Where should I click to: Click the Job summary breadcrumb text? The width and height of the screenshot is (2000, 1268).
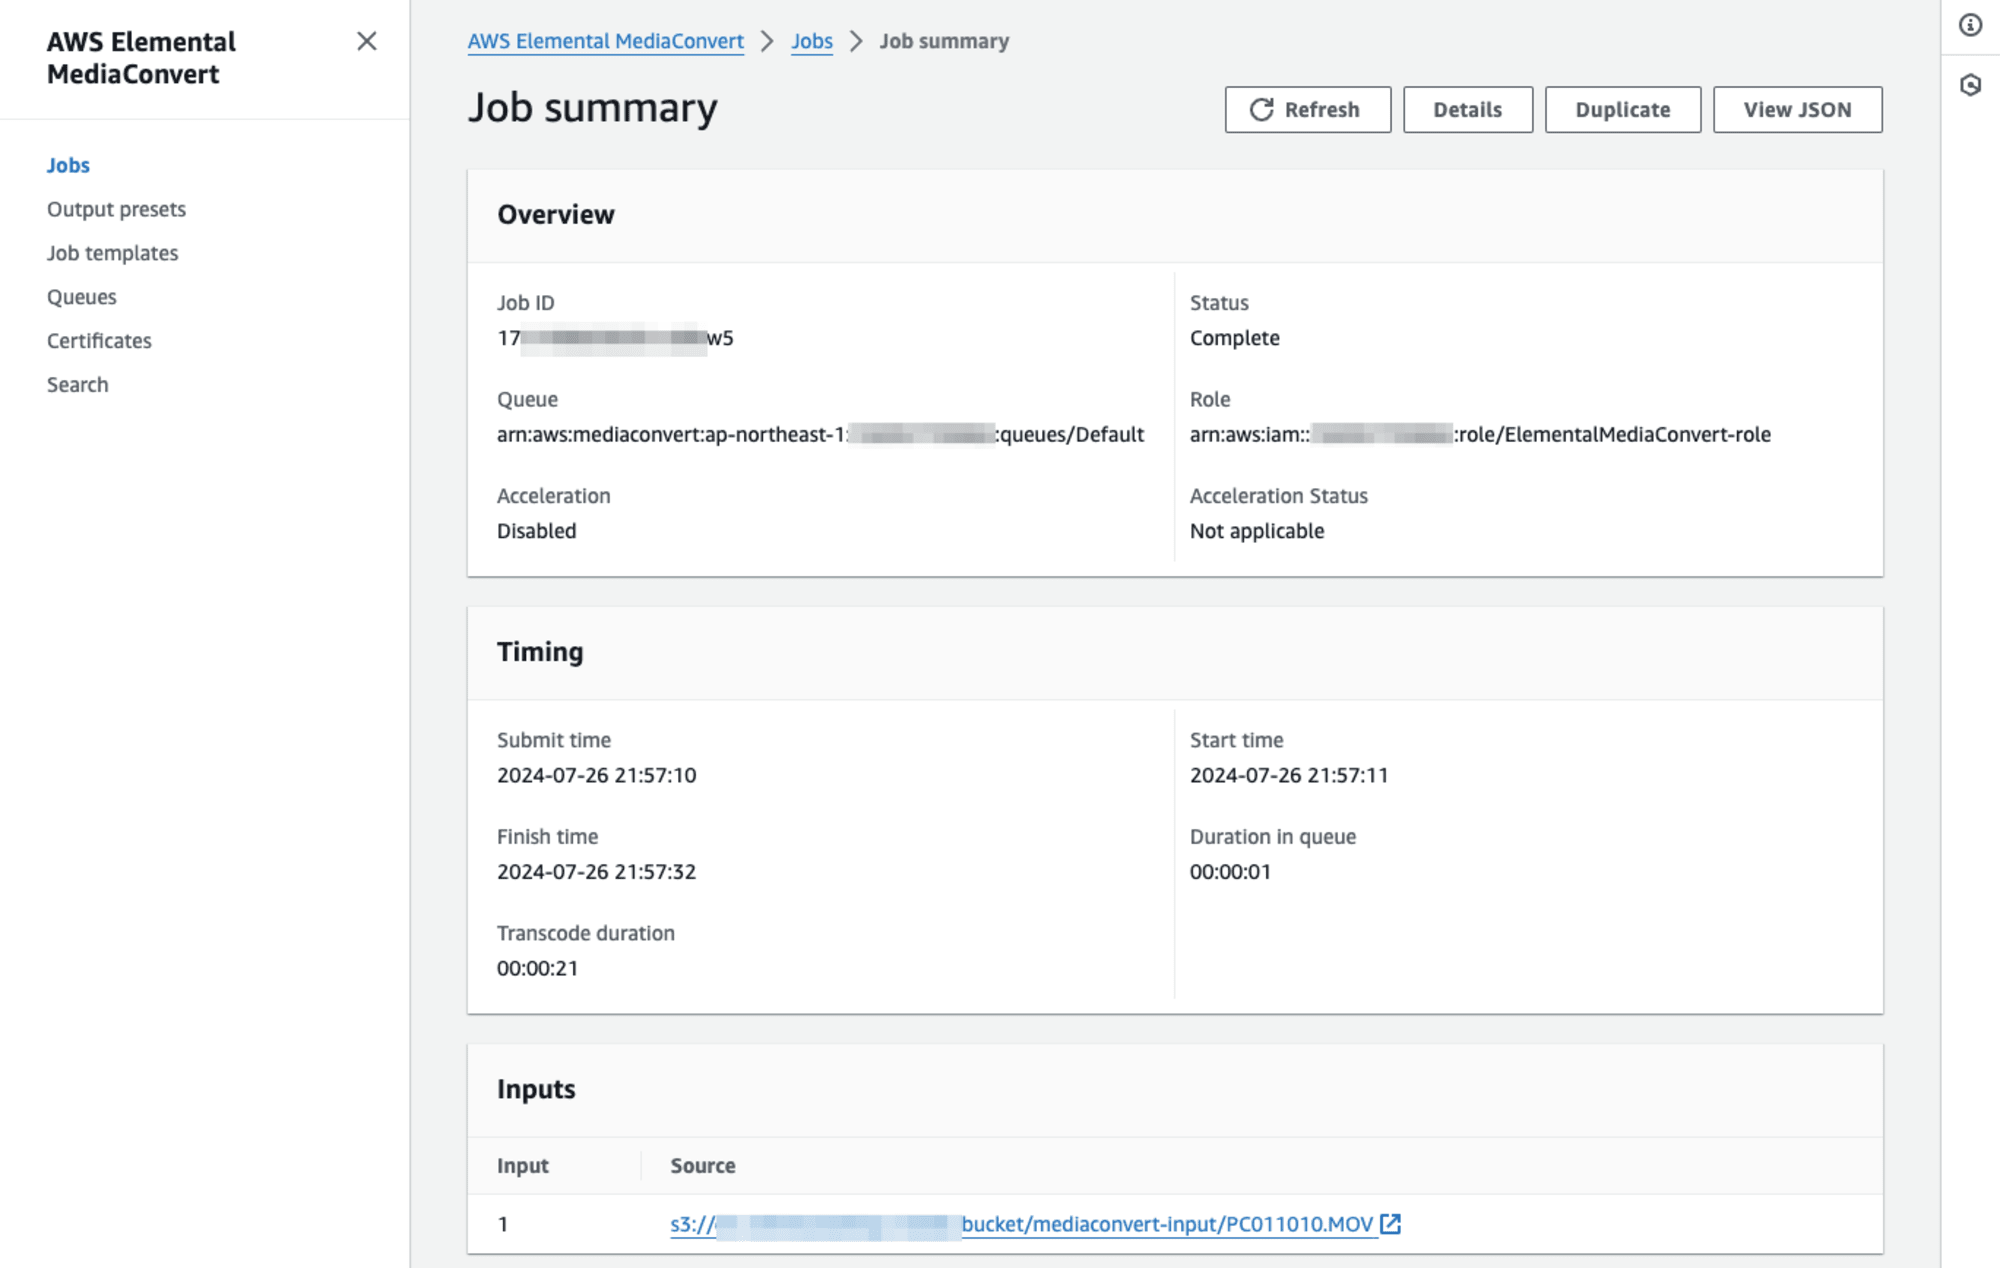pos(944,41)
